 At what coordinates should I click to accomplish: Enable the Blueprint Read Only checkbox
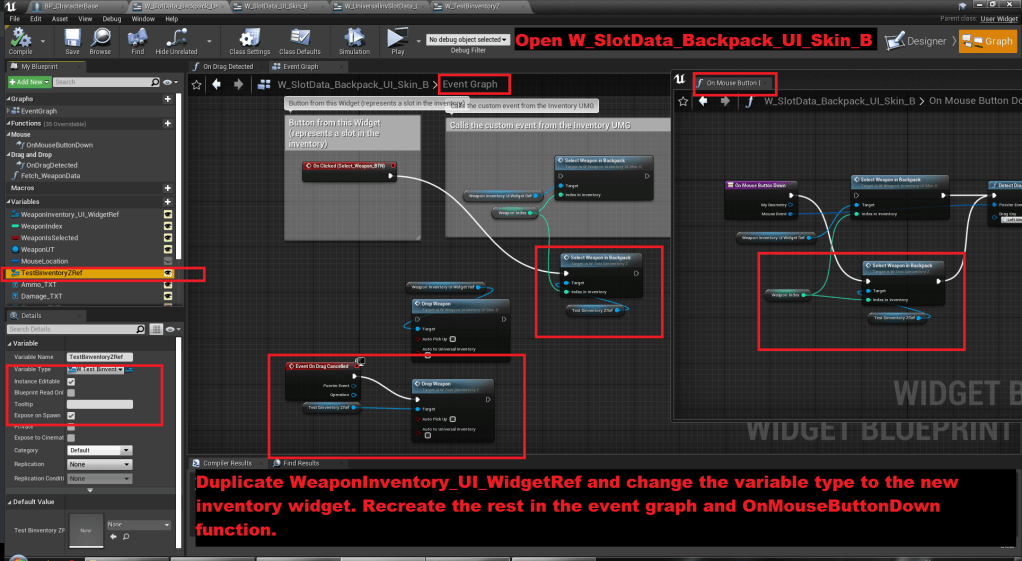pos(71,393)
